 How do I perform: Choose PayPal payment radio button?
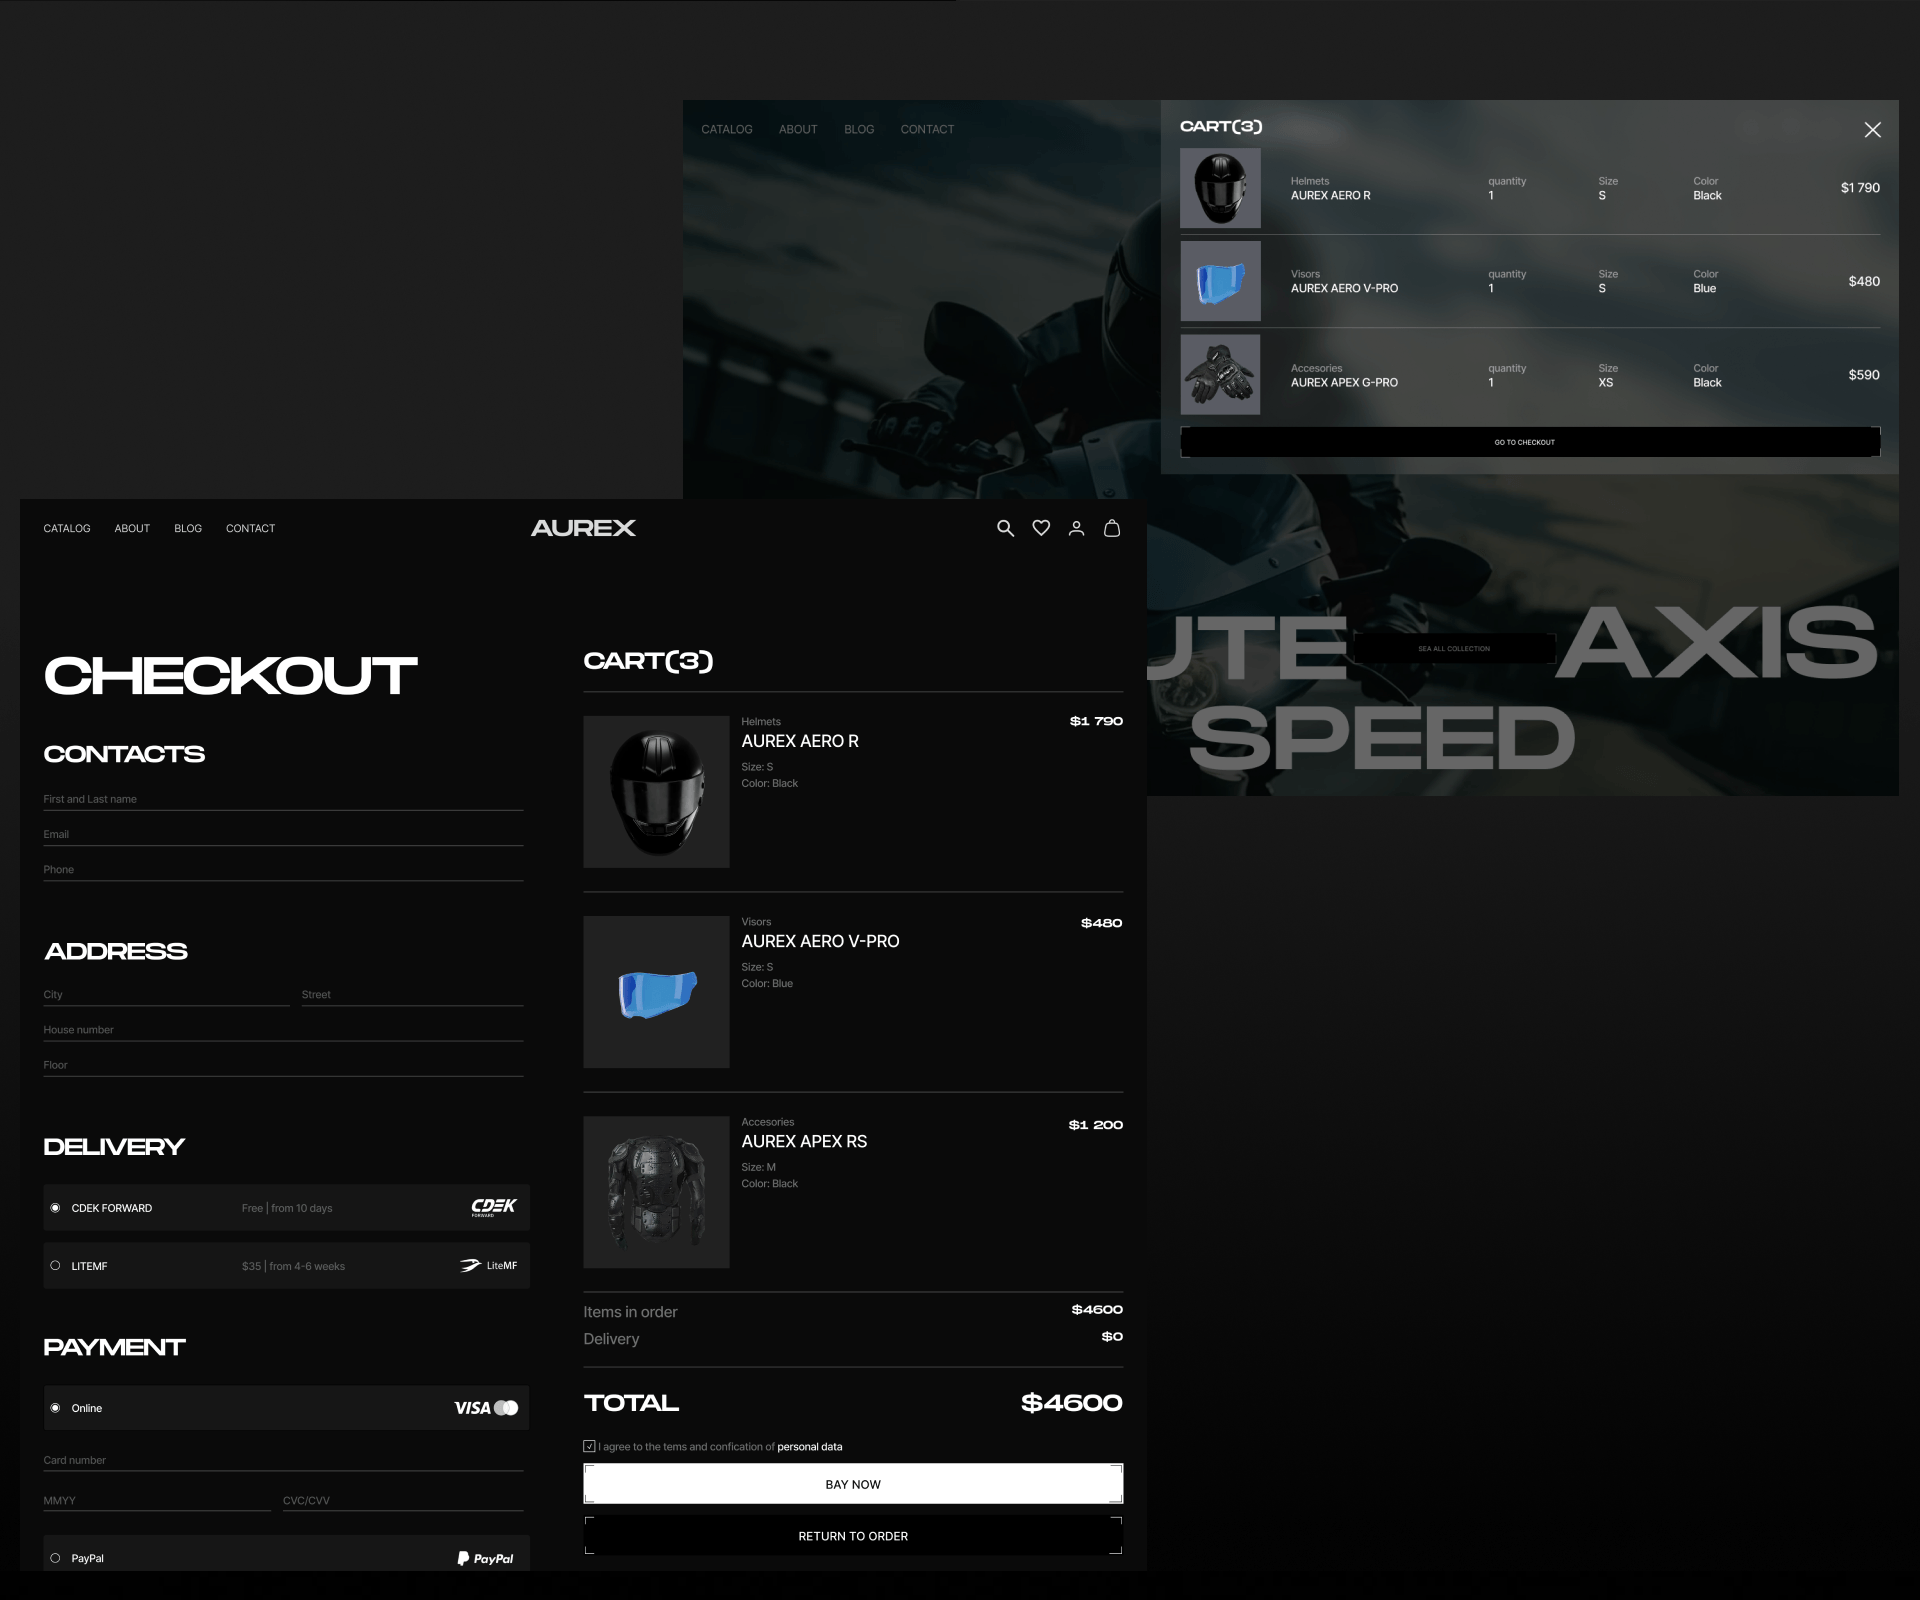point(56,1558)
